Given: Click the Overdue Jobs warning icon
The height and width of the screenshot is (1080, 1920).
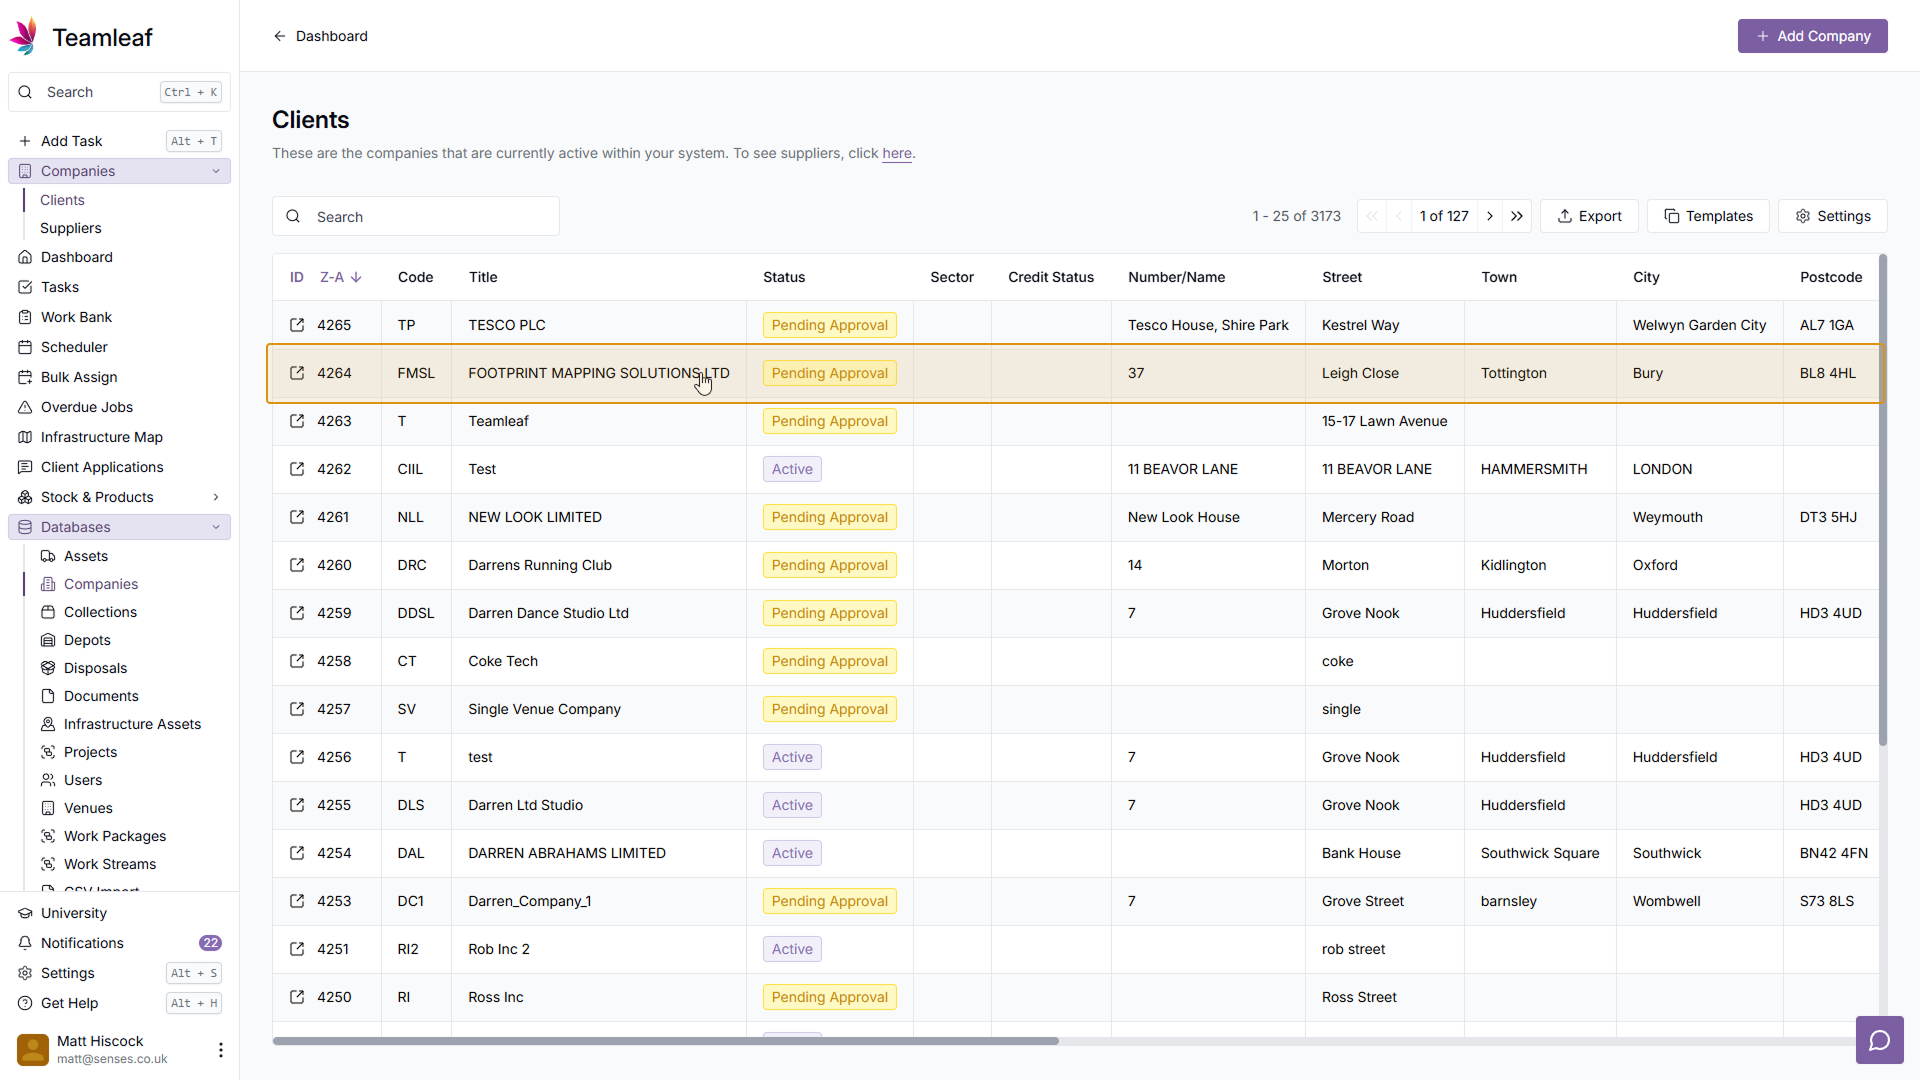Looking at the screenshot, I should pos(26,407).
